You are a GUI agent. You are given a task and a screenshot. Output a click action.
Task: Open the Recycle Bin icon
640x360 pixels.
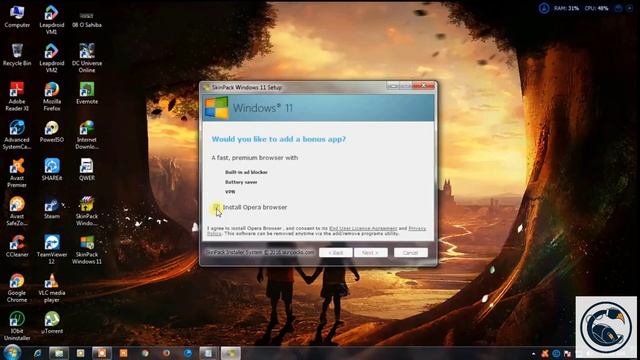point(17,55)
